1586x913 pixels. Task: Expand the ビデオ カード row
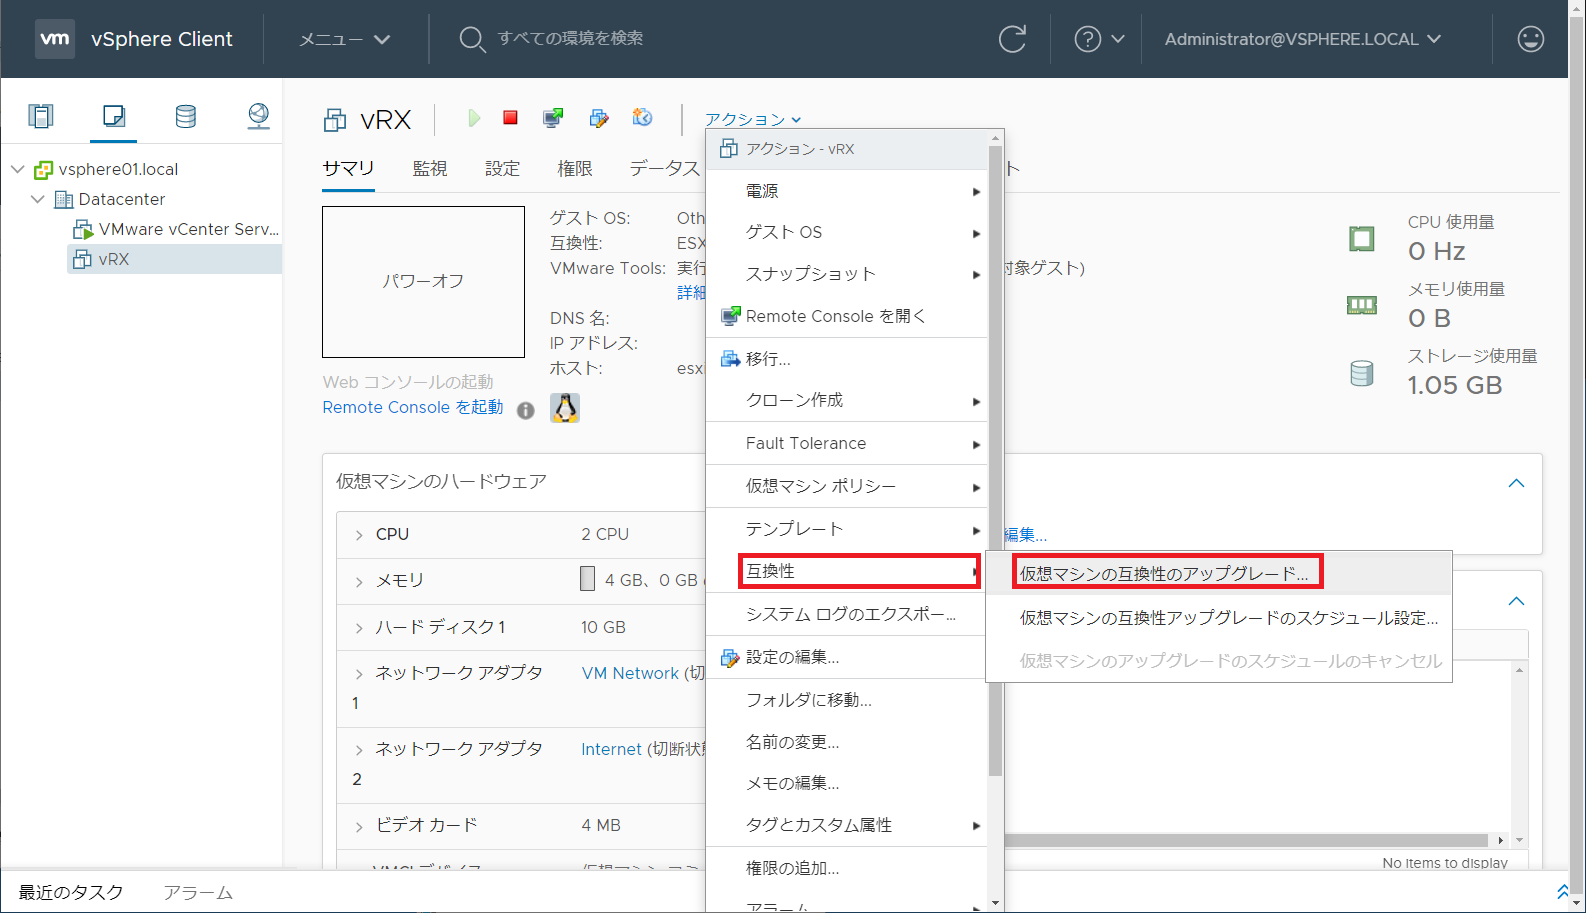(x=359, y=826)
